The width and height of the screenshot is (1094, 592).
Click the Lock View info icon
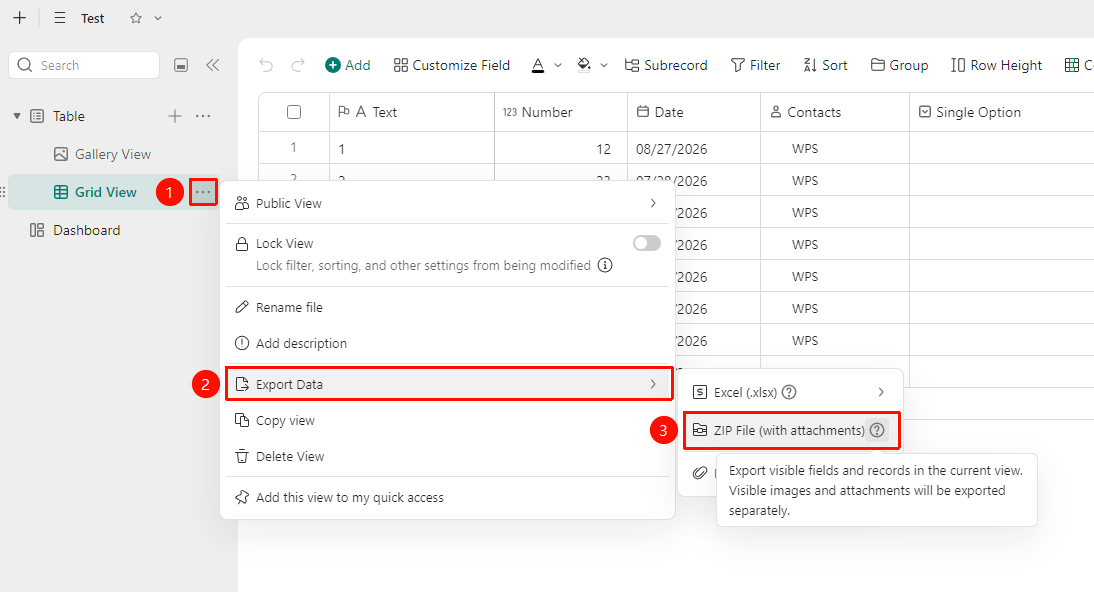click(x=606, y=265)
